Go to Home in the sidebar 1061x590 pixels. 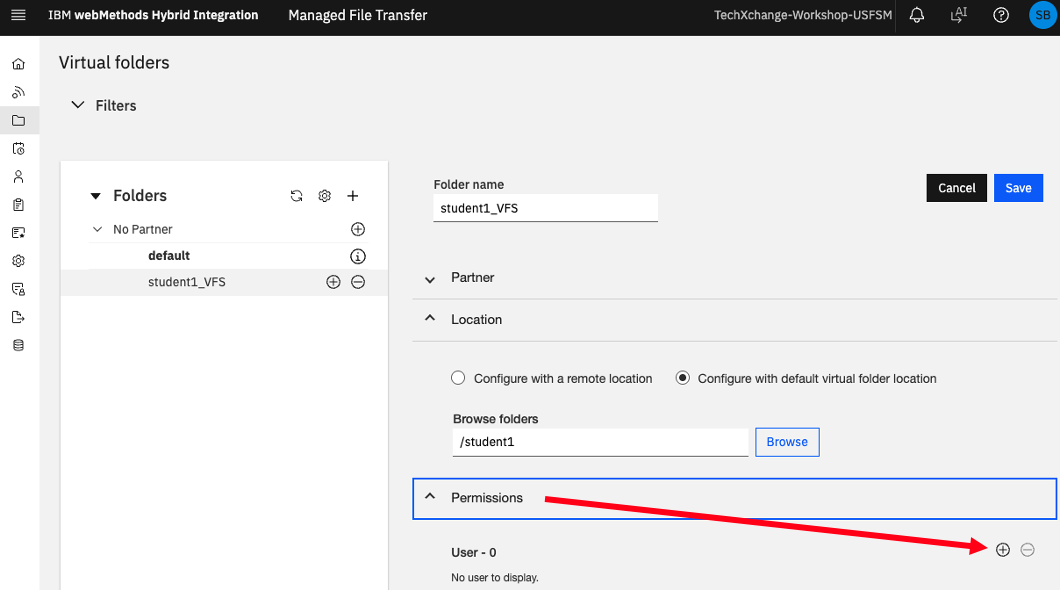(x=18, y=64)
